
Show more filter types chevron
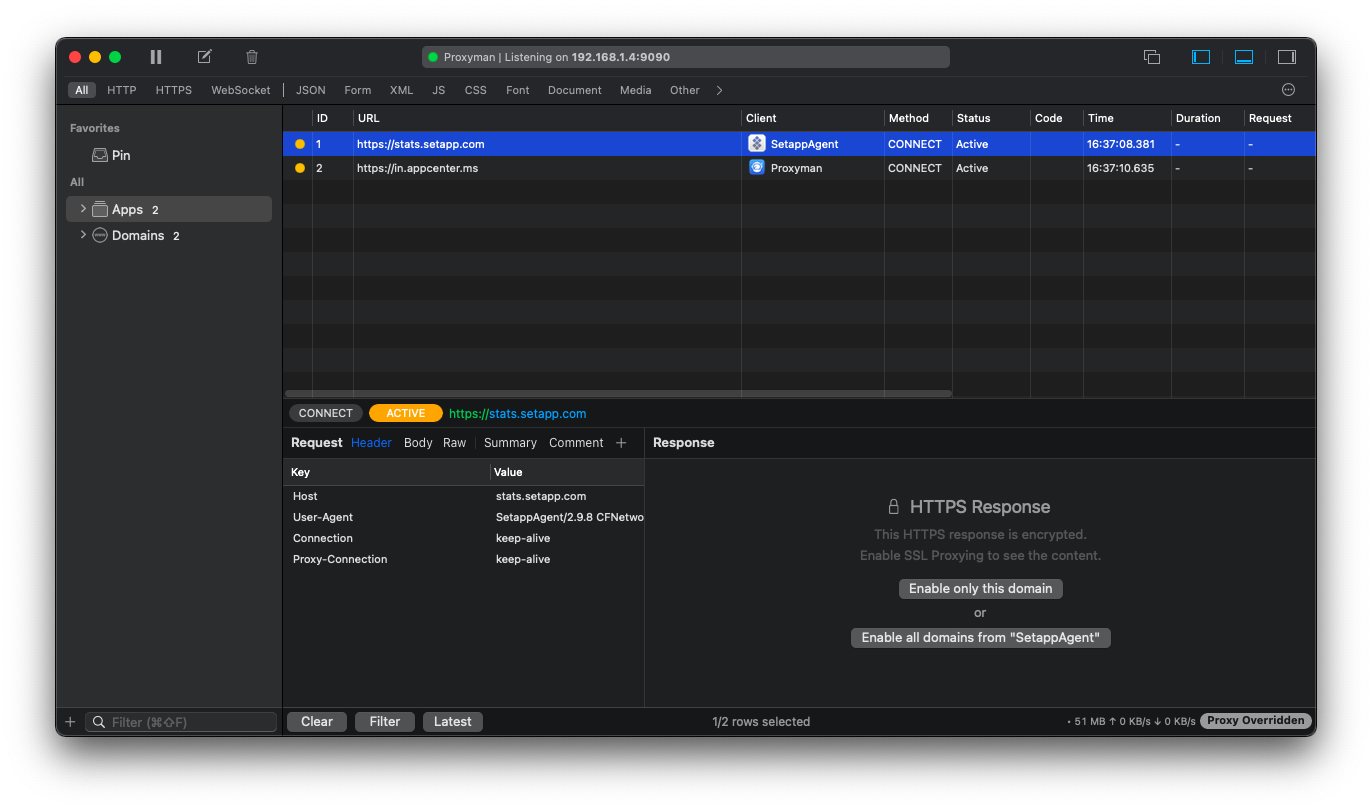(x=719, y=90)
